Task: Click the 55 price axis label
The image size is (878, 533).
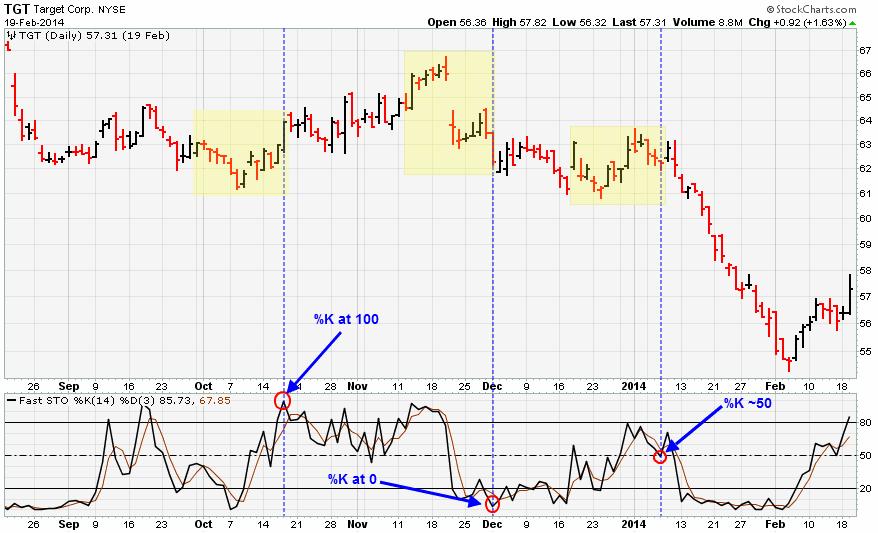Action: tap(865, 352)
